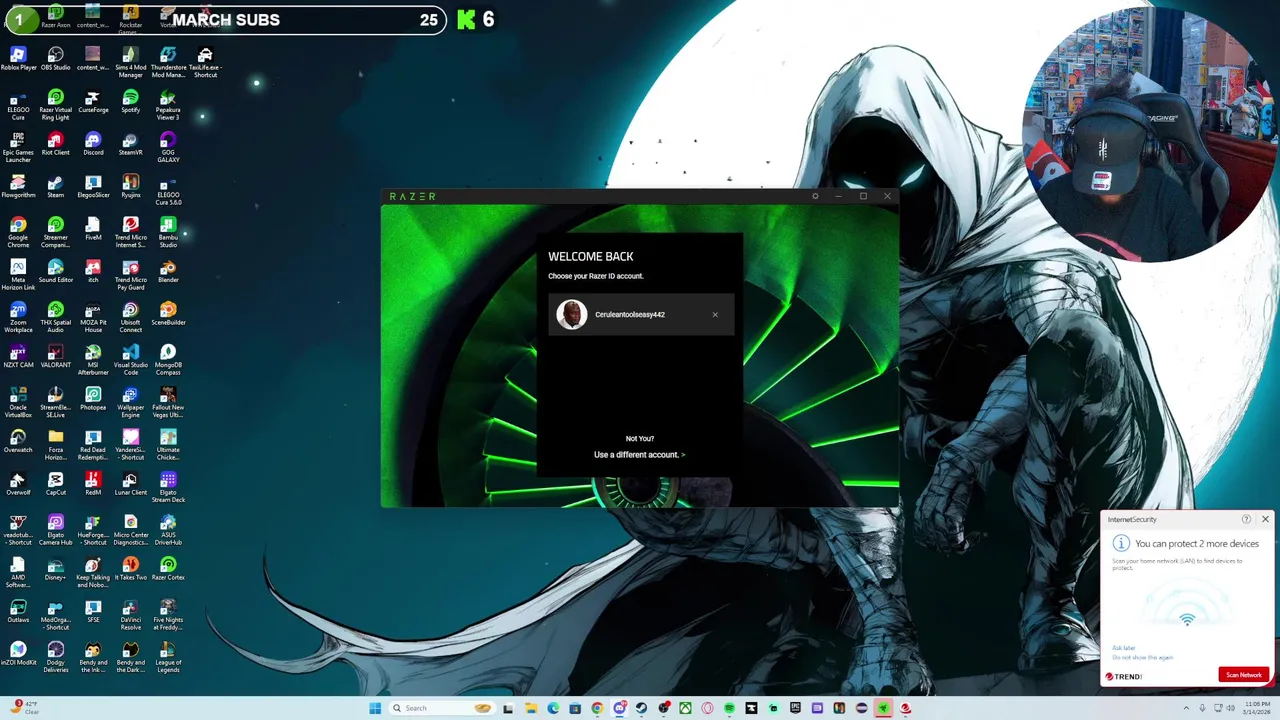
Task: Select CurseForge desktop icon
Action: click(93, 101)
